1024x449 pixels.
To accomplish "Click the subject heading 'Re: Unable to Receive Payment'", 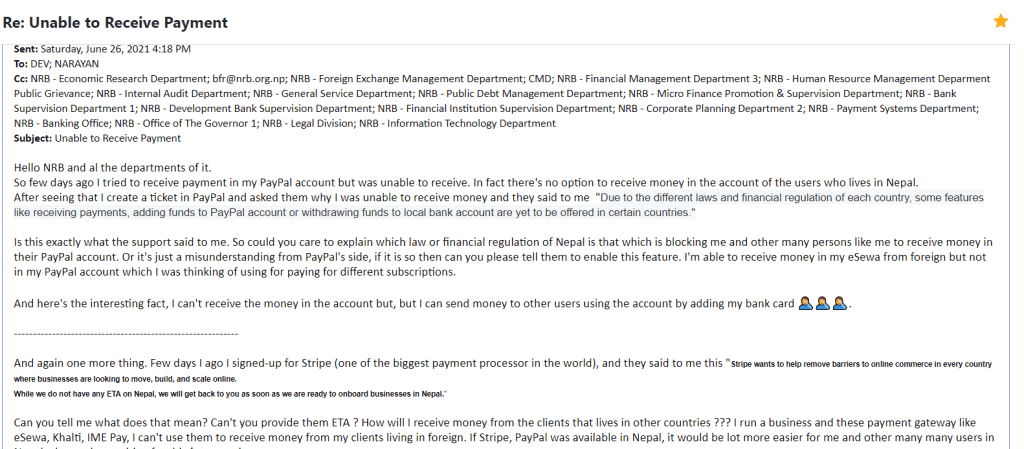I will point(116,22).
